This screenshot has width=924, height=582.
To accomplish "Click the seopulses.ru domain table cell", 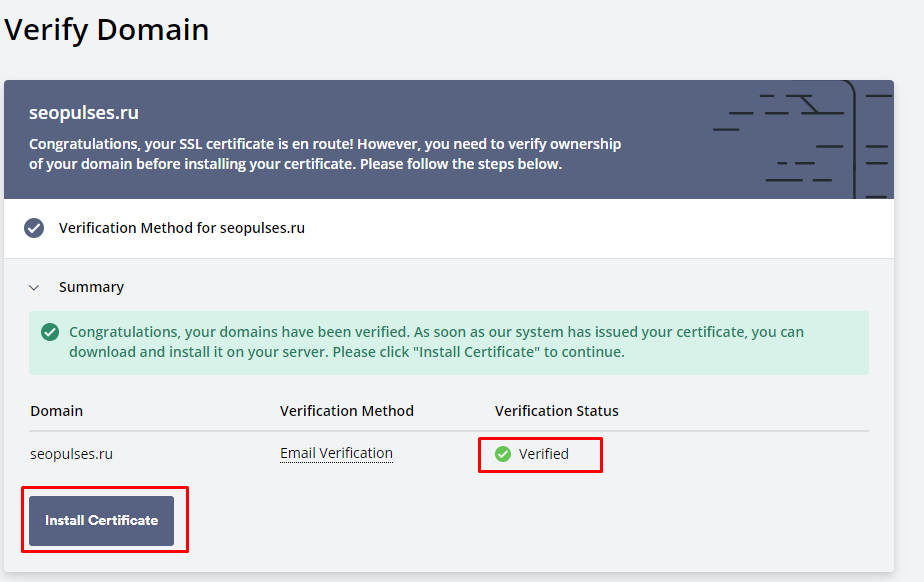I will coord(71,454).
